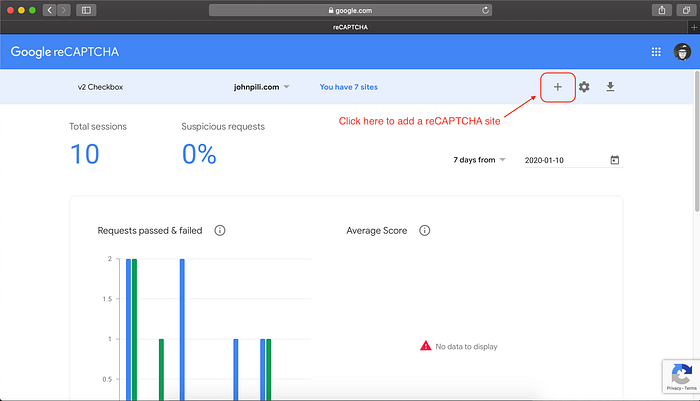Open the Safari share button
The image size is (700, 401).
[x=662, y=10]
